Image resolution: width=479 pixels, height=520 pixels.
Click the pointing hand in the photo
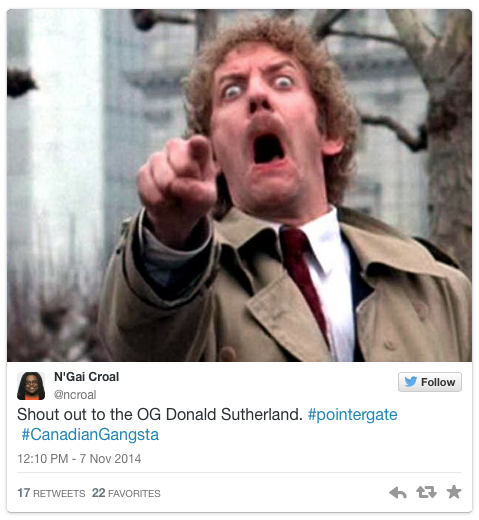click(x=178, y=177)
